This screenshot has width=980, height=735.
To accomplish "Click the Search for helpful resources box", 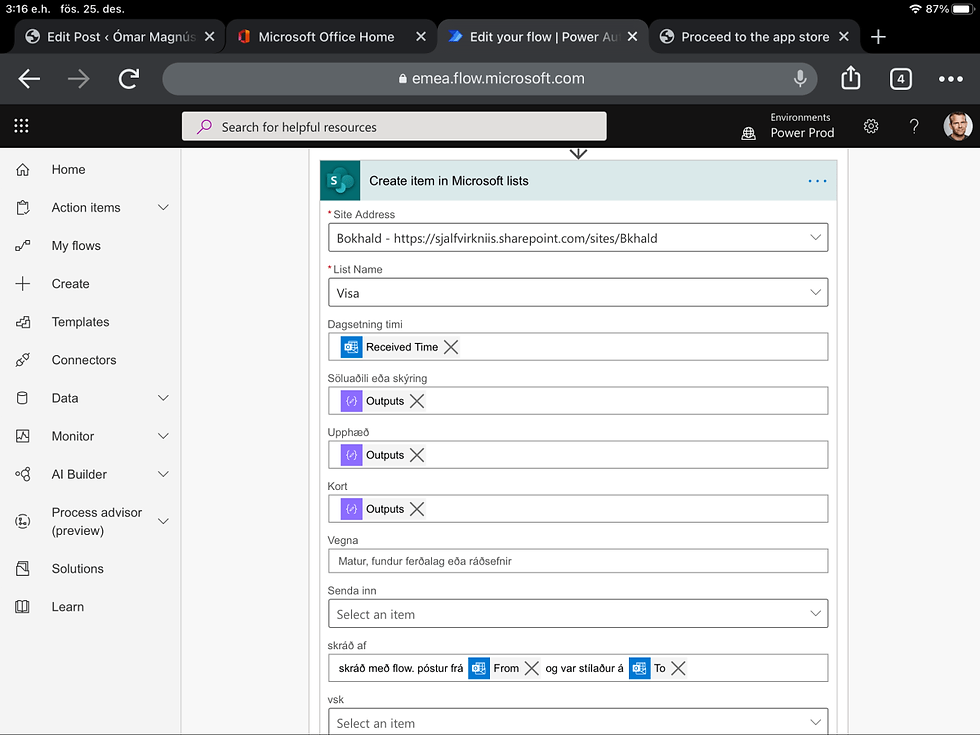I will click(x=394, y=127).
